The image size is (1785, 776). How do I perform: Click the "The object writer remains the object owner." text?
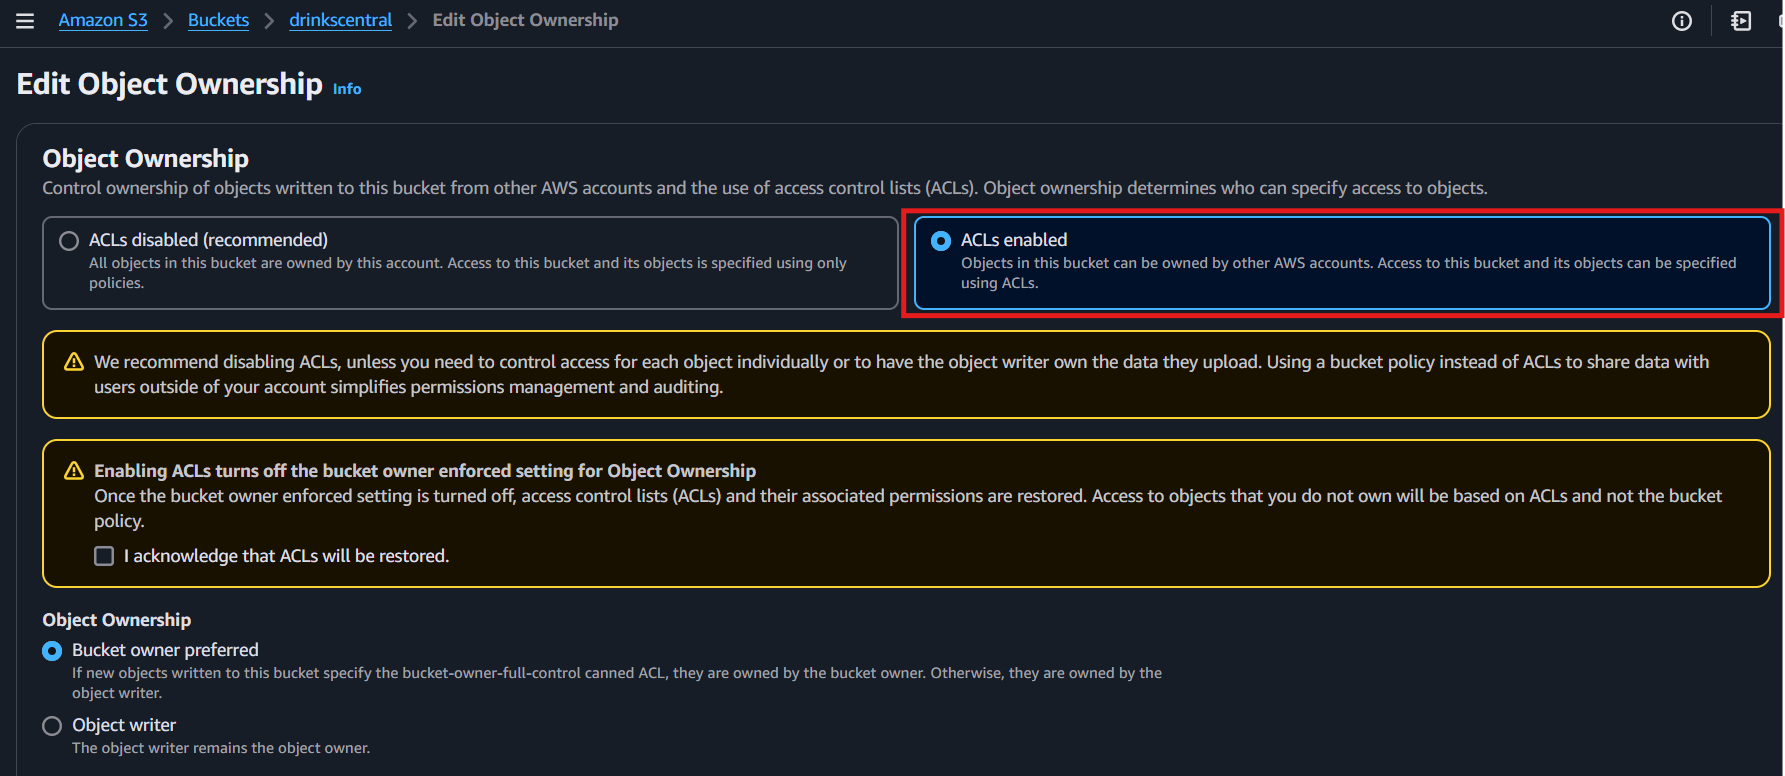(x=221, y=748)
